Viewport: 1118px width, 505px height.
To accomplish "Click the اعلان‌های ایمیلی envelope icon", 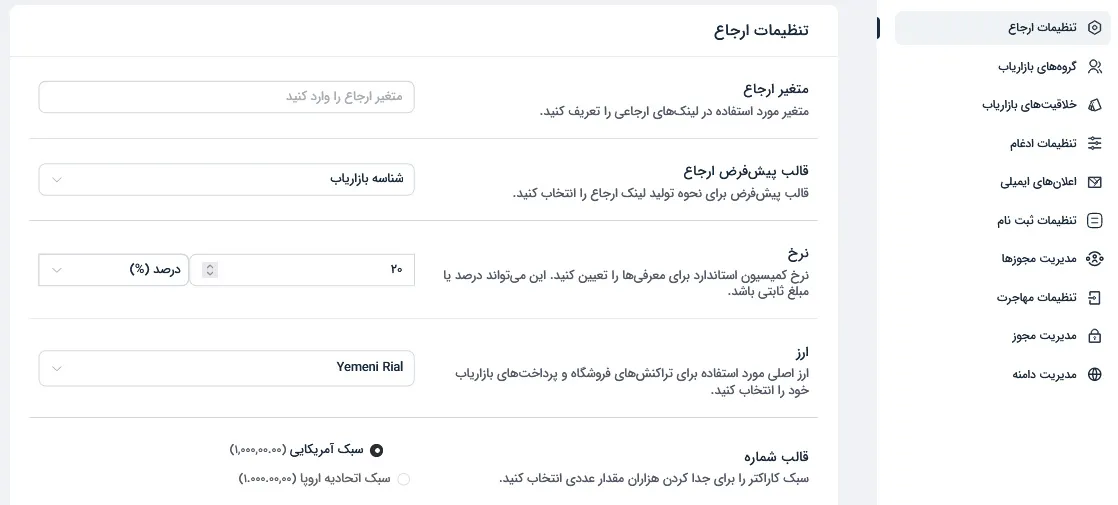I will (x=1094, y=182).
